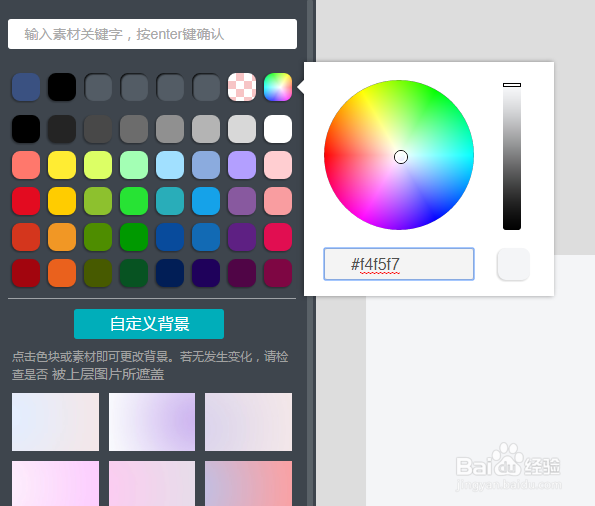Screen dimensions: 595x506
Task: Choose the mint green pastel swatch
Action: point(134,165)
